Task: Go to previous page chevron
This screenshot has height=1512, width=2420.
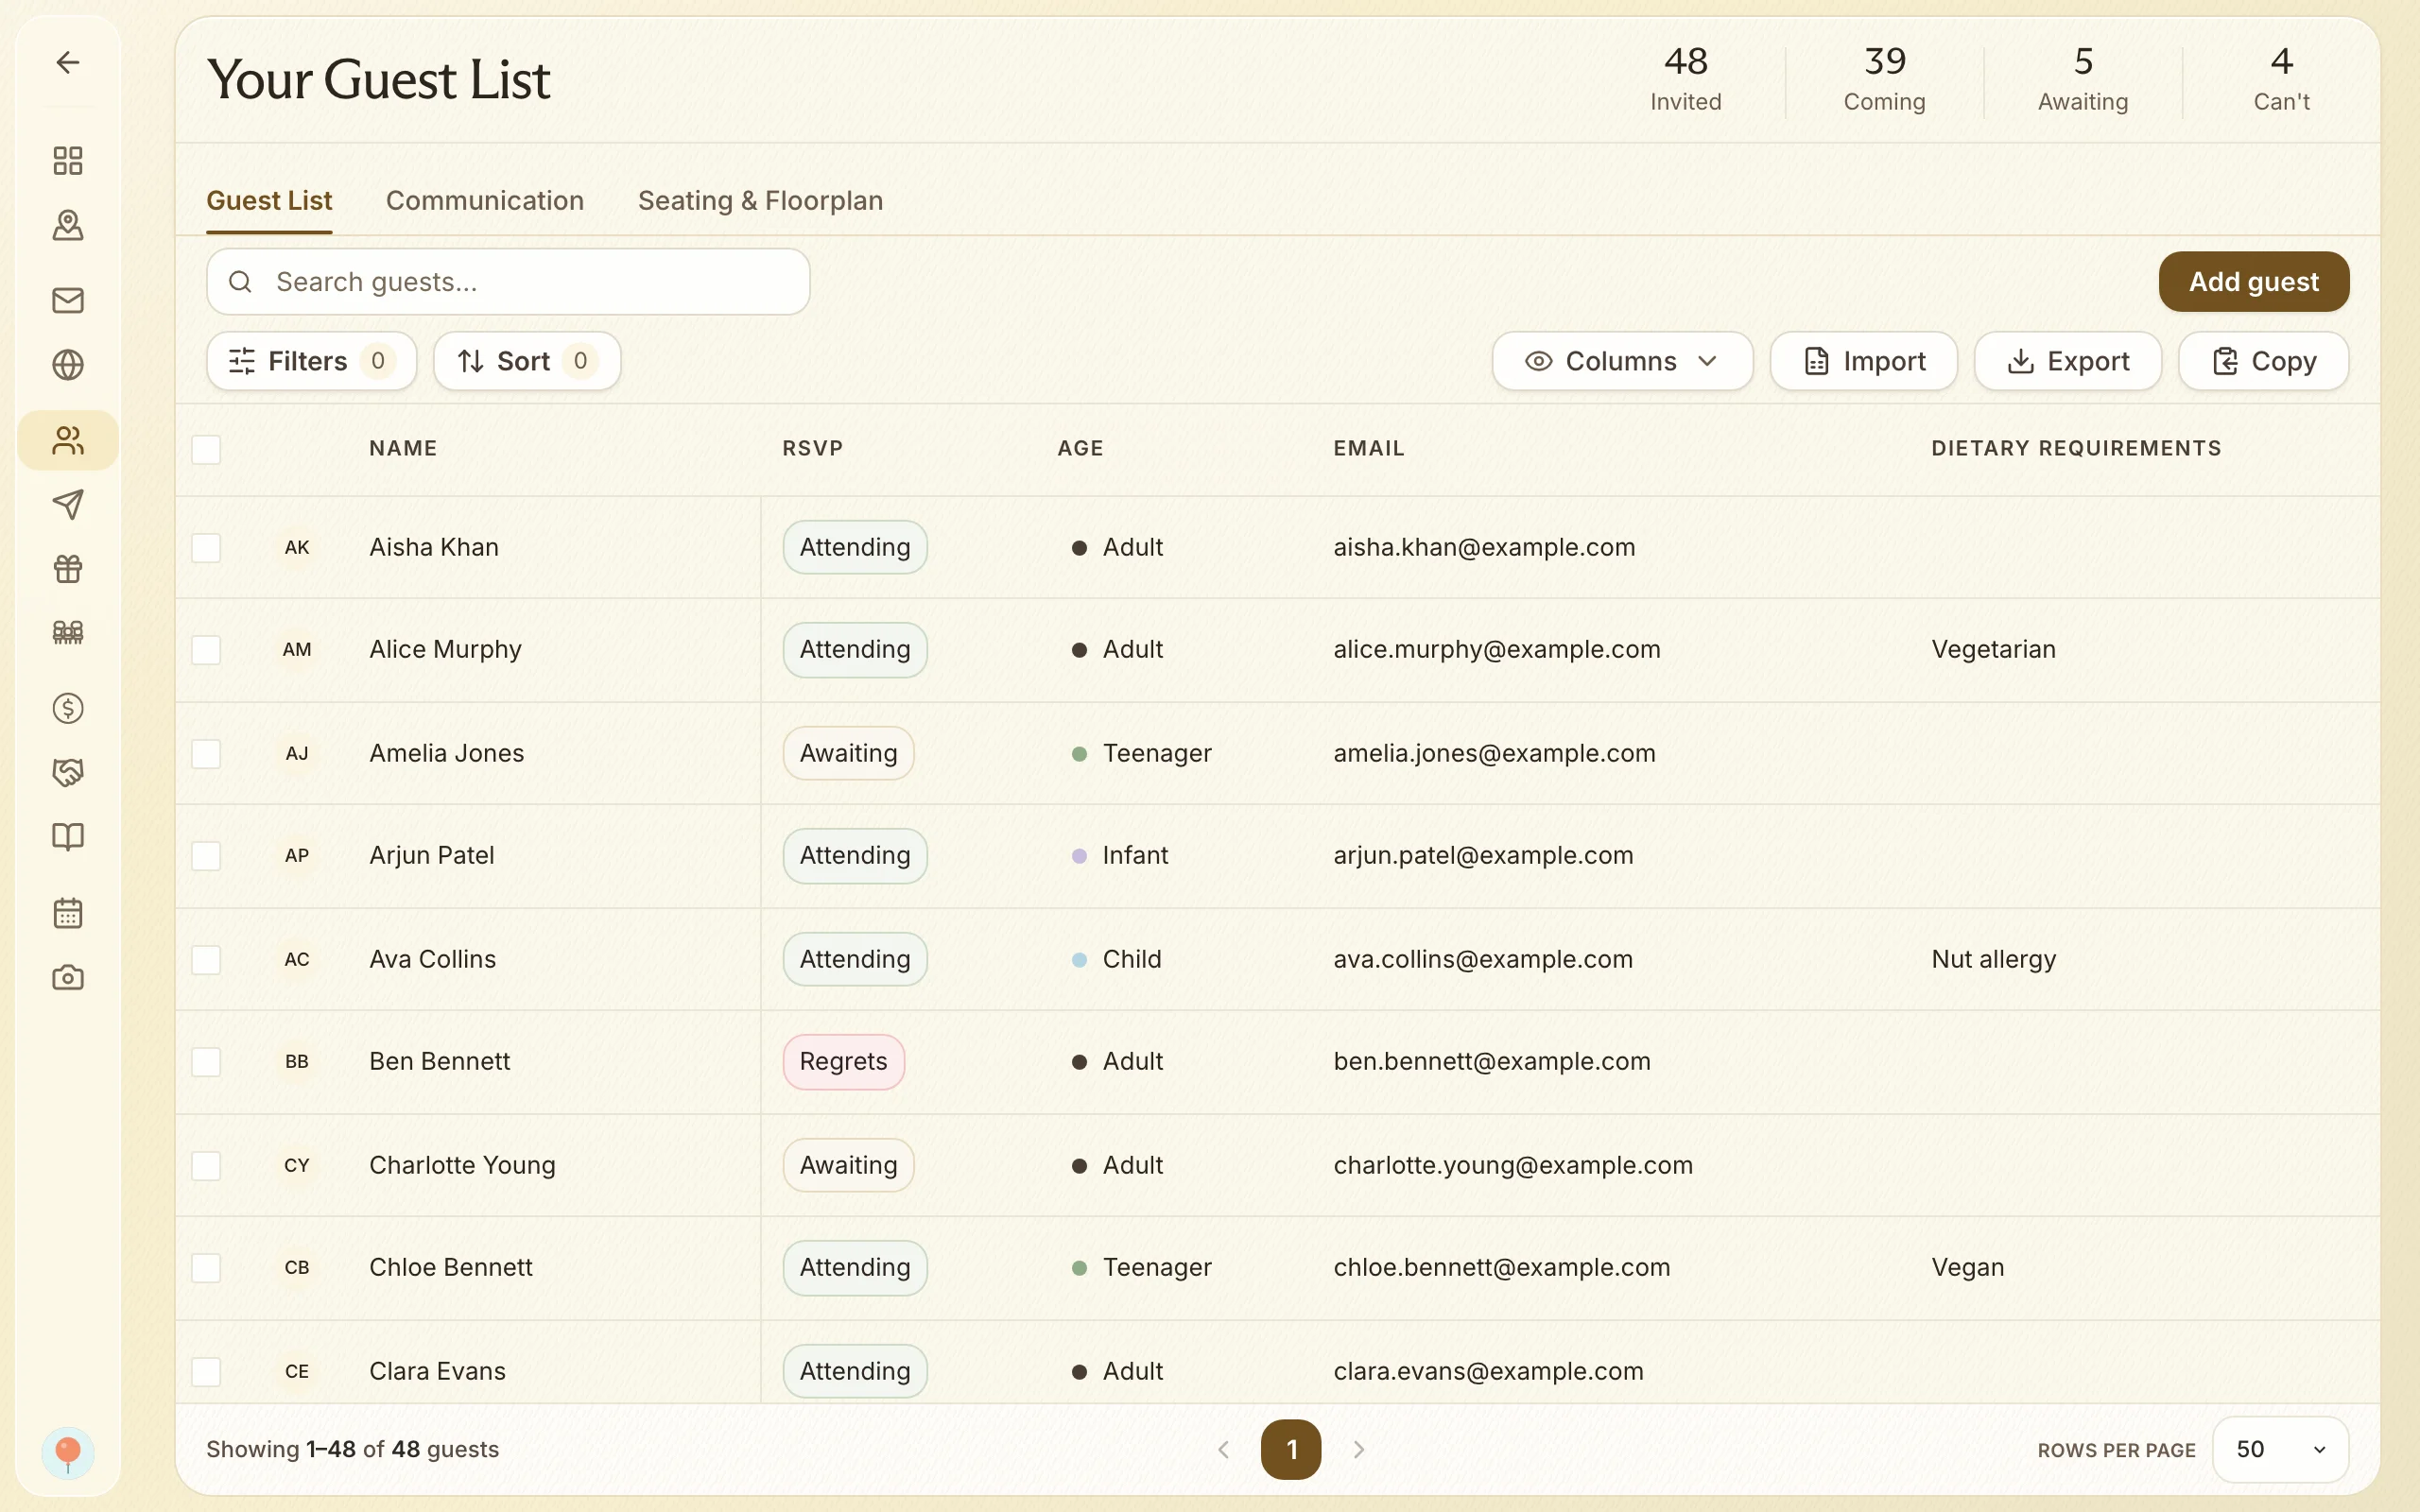Action: pos(1223,1449)
